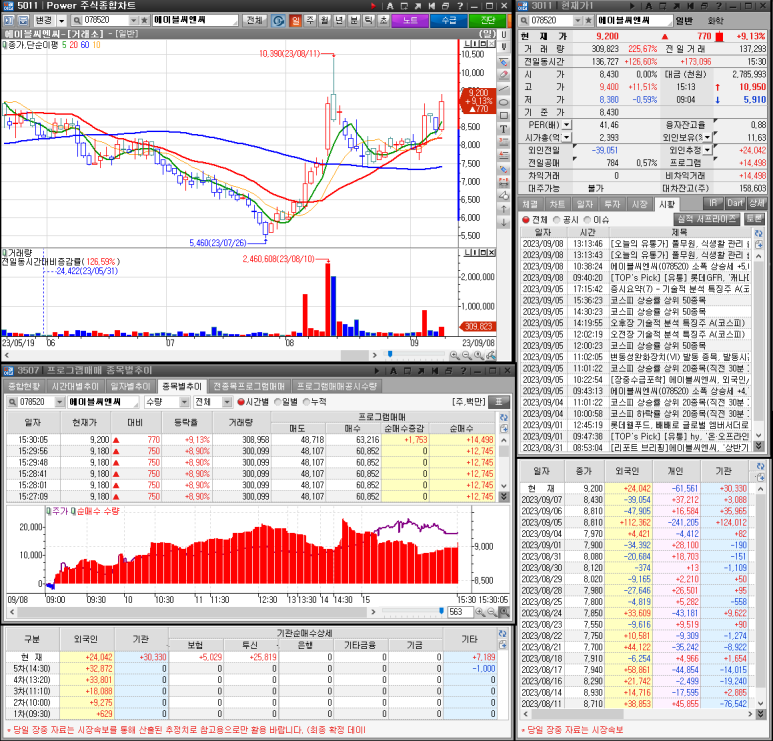
Task: Switch to the 프로그램매매공시수량 tab
Action: 337,386
